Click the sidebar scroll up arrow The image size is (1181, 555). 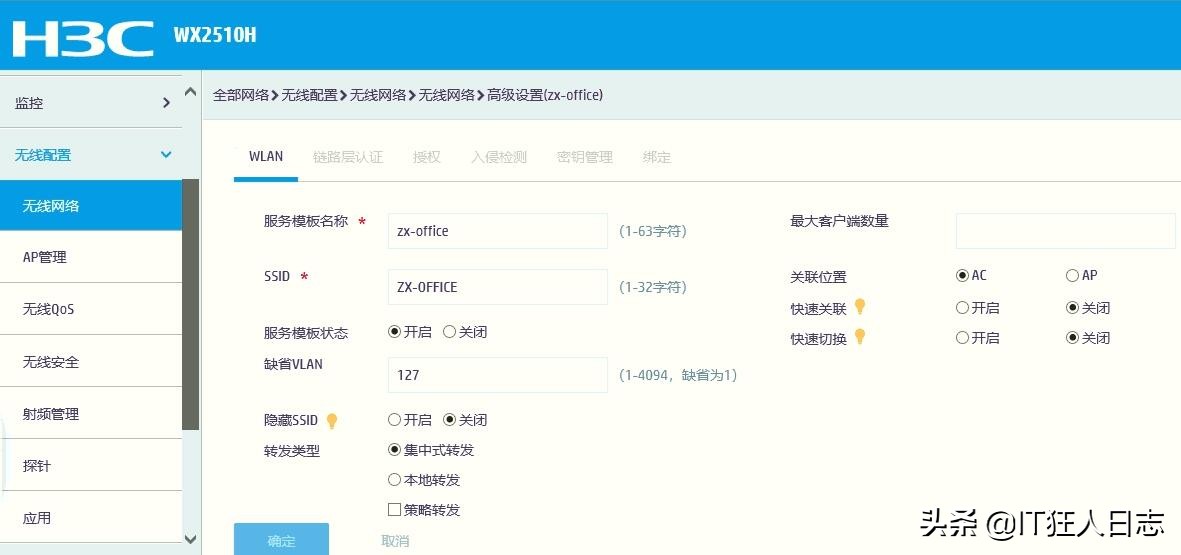click(x=191, y=92)
